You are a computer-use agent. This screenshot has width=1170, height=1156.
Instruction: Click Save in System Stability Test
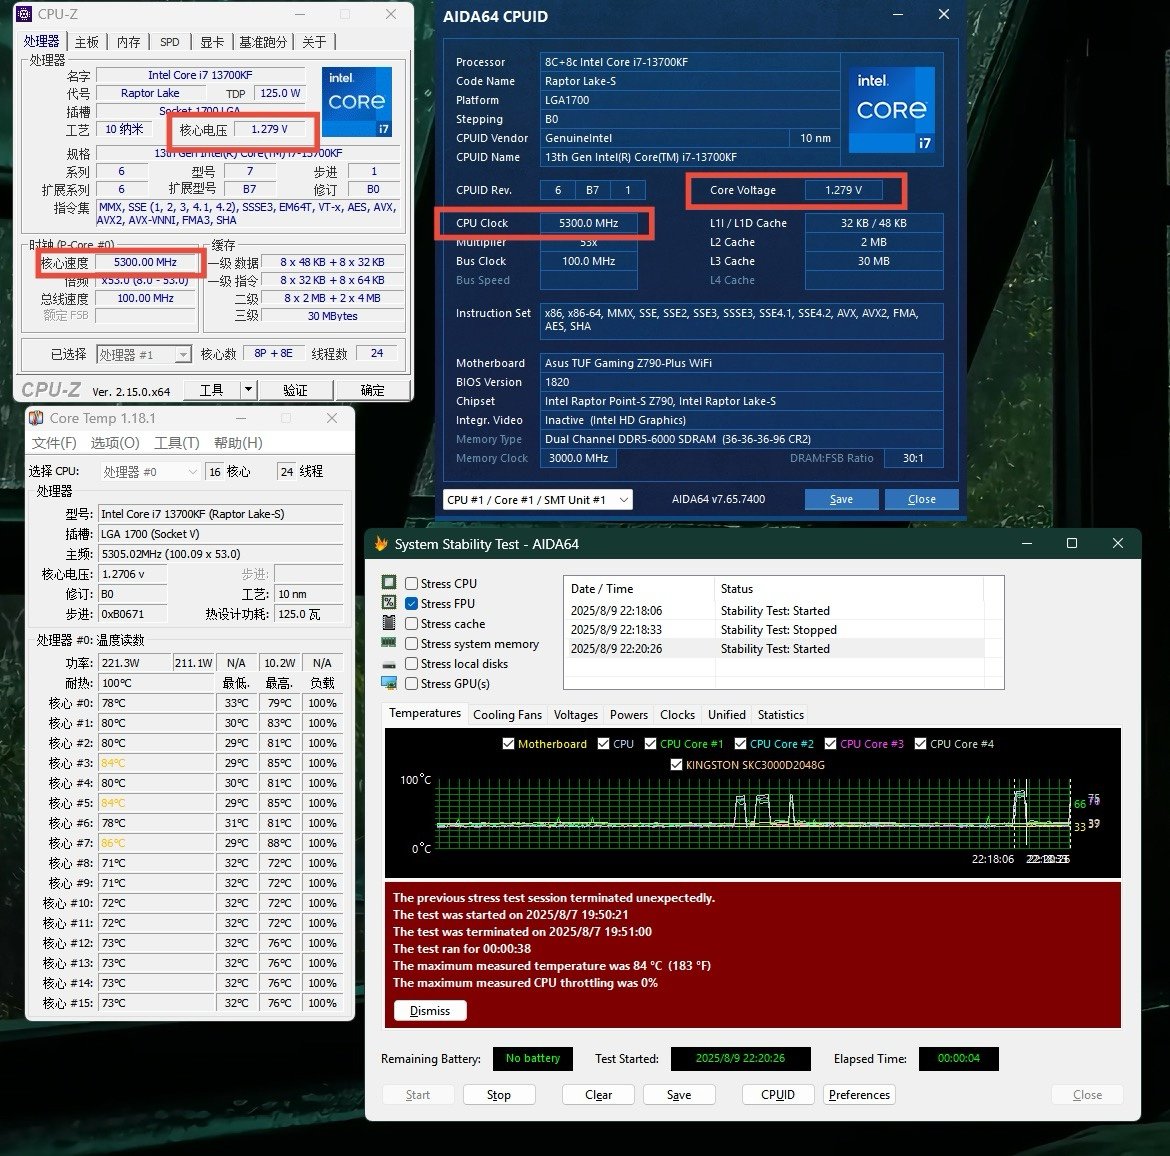point(679,1095)
